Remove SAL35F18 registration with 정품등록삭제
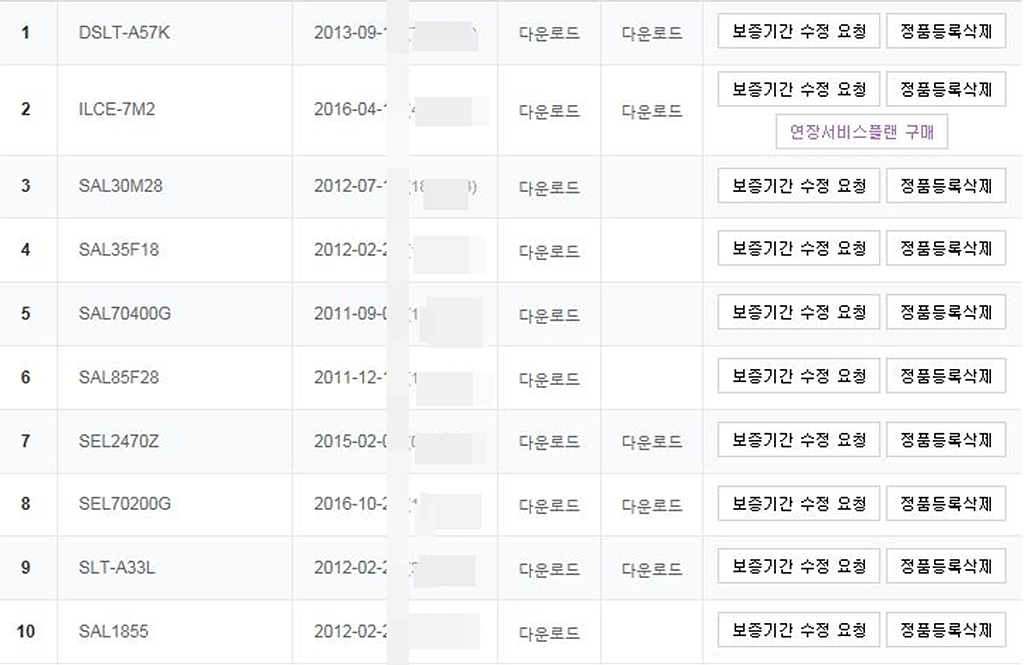The image size is (1024, 665). tap(945, 248)
